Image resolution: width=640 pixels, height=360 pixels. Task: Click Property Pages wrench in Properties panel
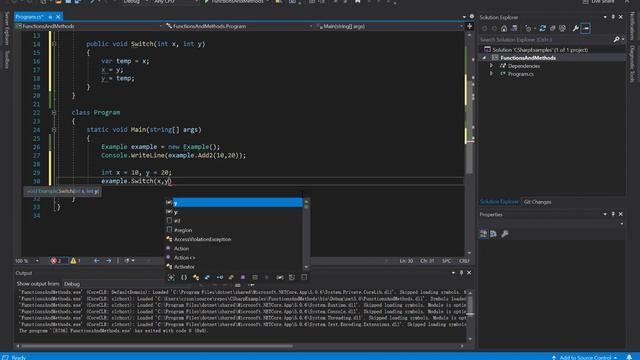point(505,234)
